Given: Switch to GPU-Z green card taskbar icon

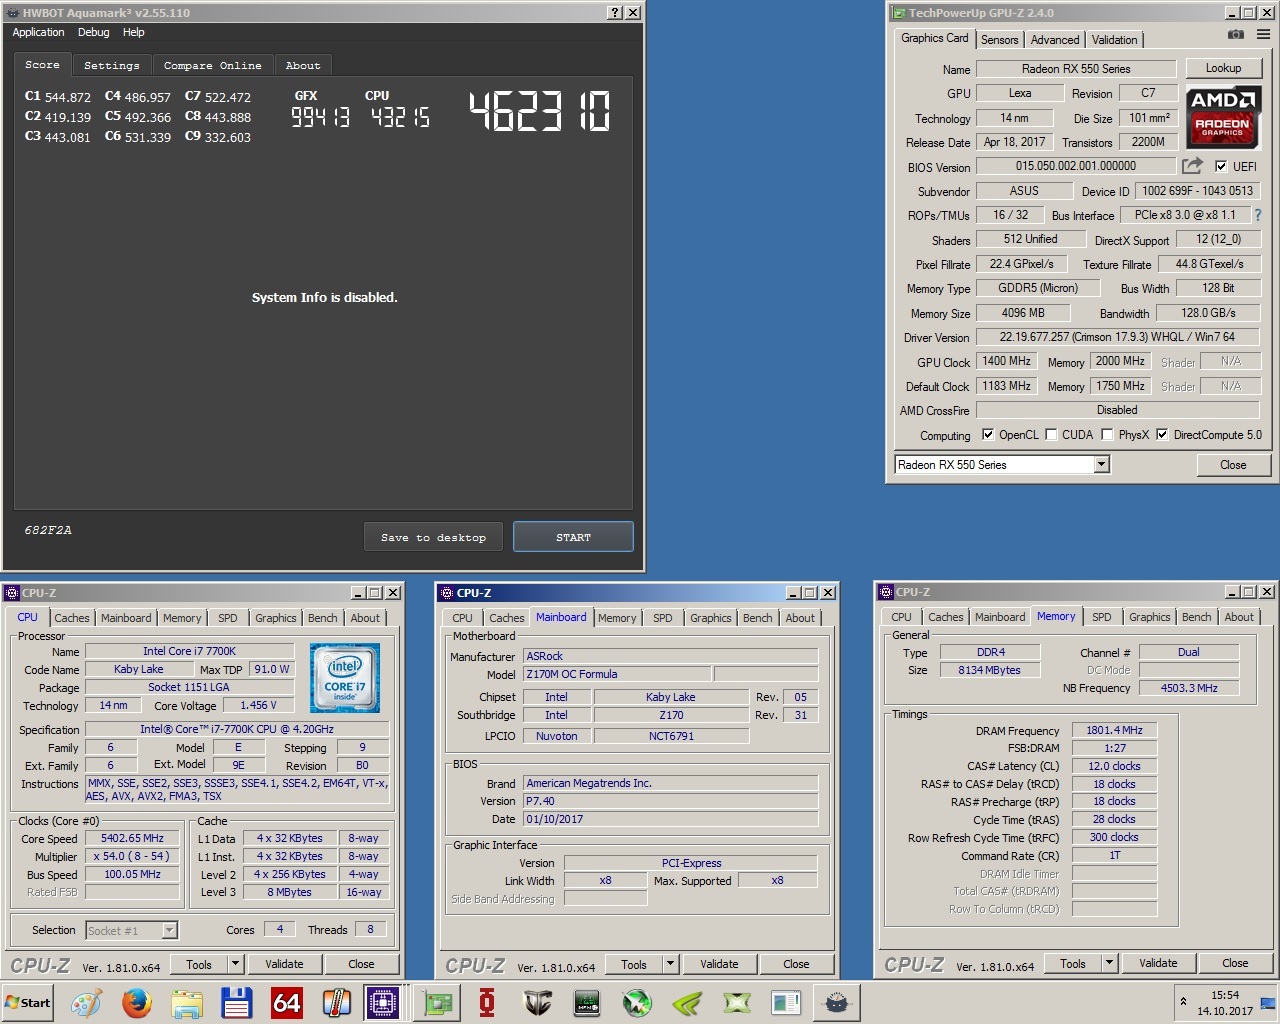Looking at the screenshot, I should coord(437,1002).
